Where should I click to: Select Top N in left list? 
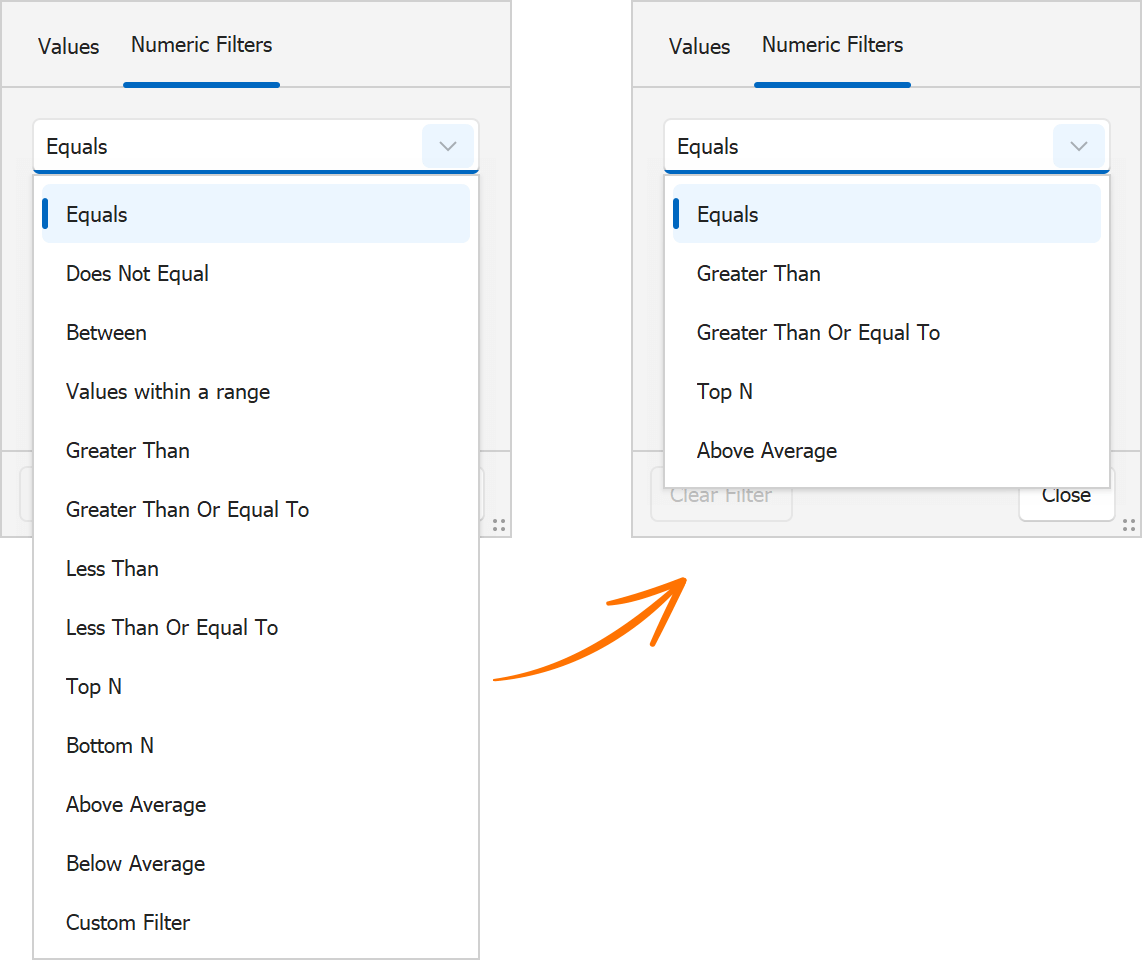click(256, 686)
